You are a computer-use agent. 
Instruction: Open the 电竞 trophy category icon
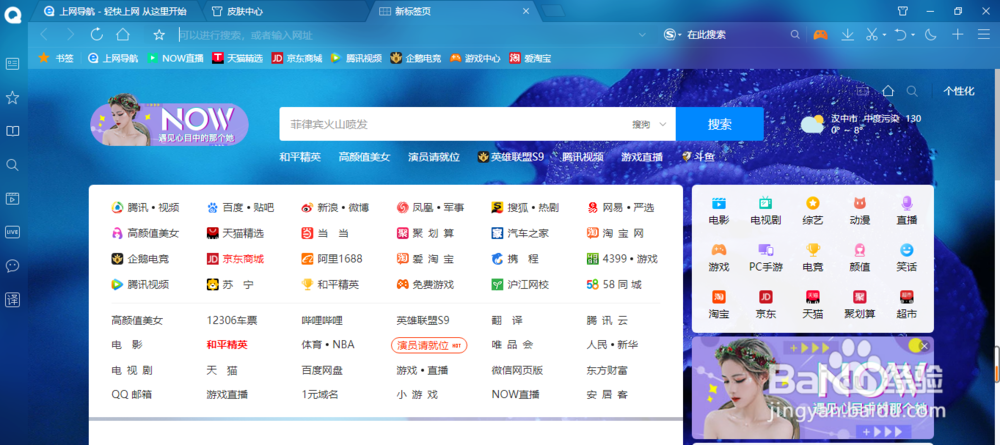coord(812,250)
